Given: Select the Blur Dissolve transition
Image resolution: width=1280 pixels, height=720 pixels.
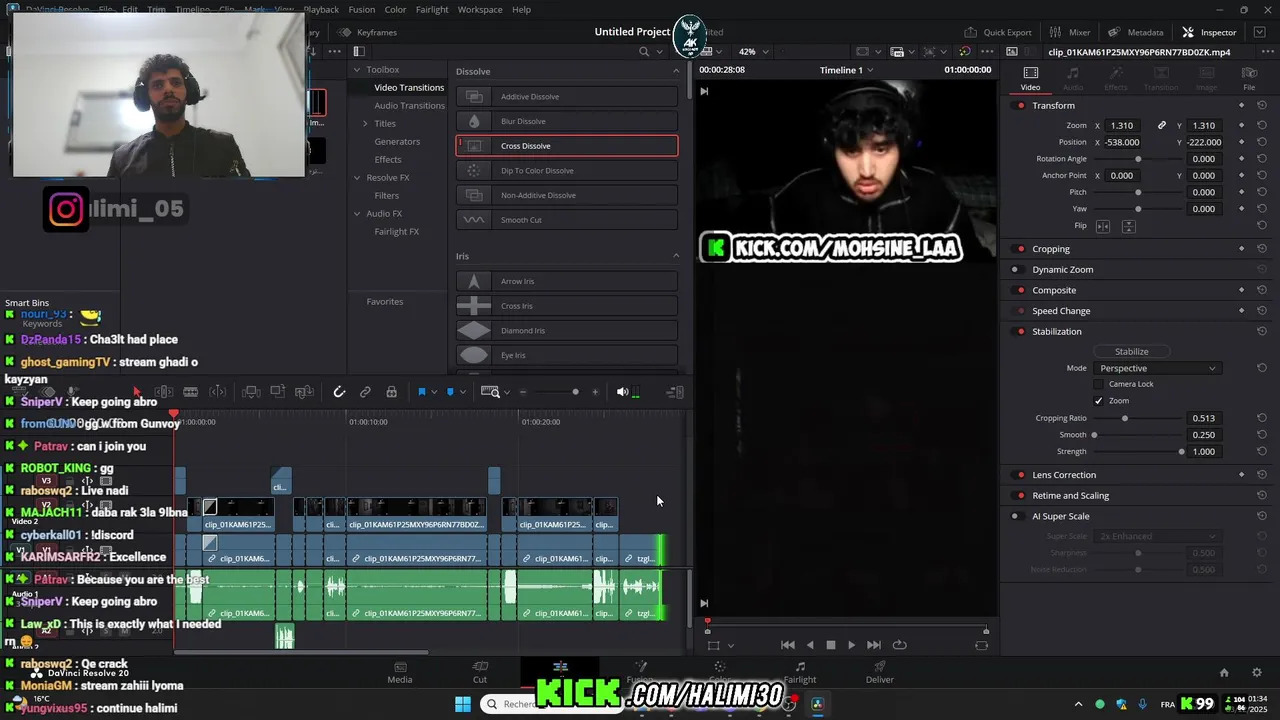Looking at the screenshot, I should 567,121.
